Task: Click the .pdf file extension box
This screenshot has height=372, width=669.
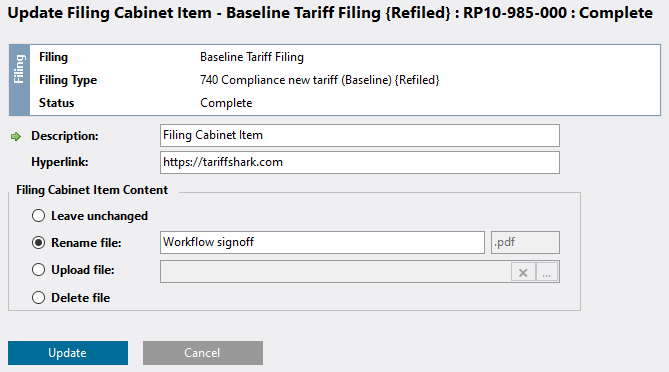Action: tap(525, 242)
